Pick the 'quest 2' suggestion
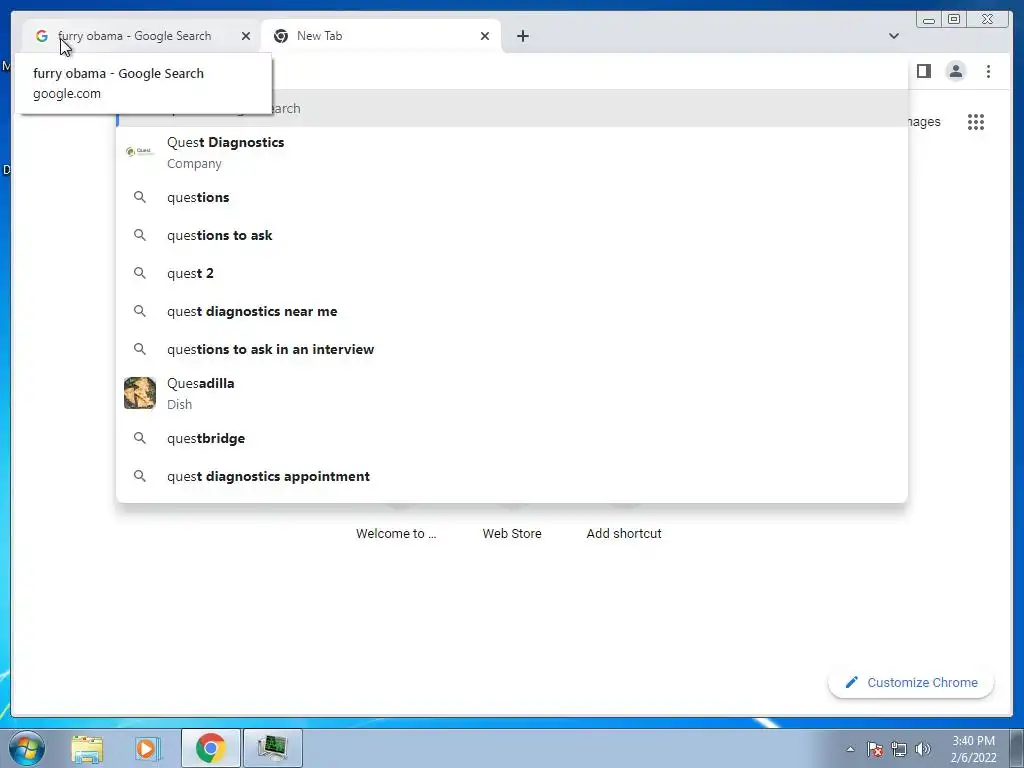Image resolution: width=1024 pixels, height=768 pixels. coord(512,273)
